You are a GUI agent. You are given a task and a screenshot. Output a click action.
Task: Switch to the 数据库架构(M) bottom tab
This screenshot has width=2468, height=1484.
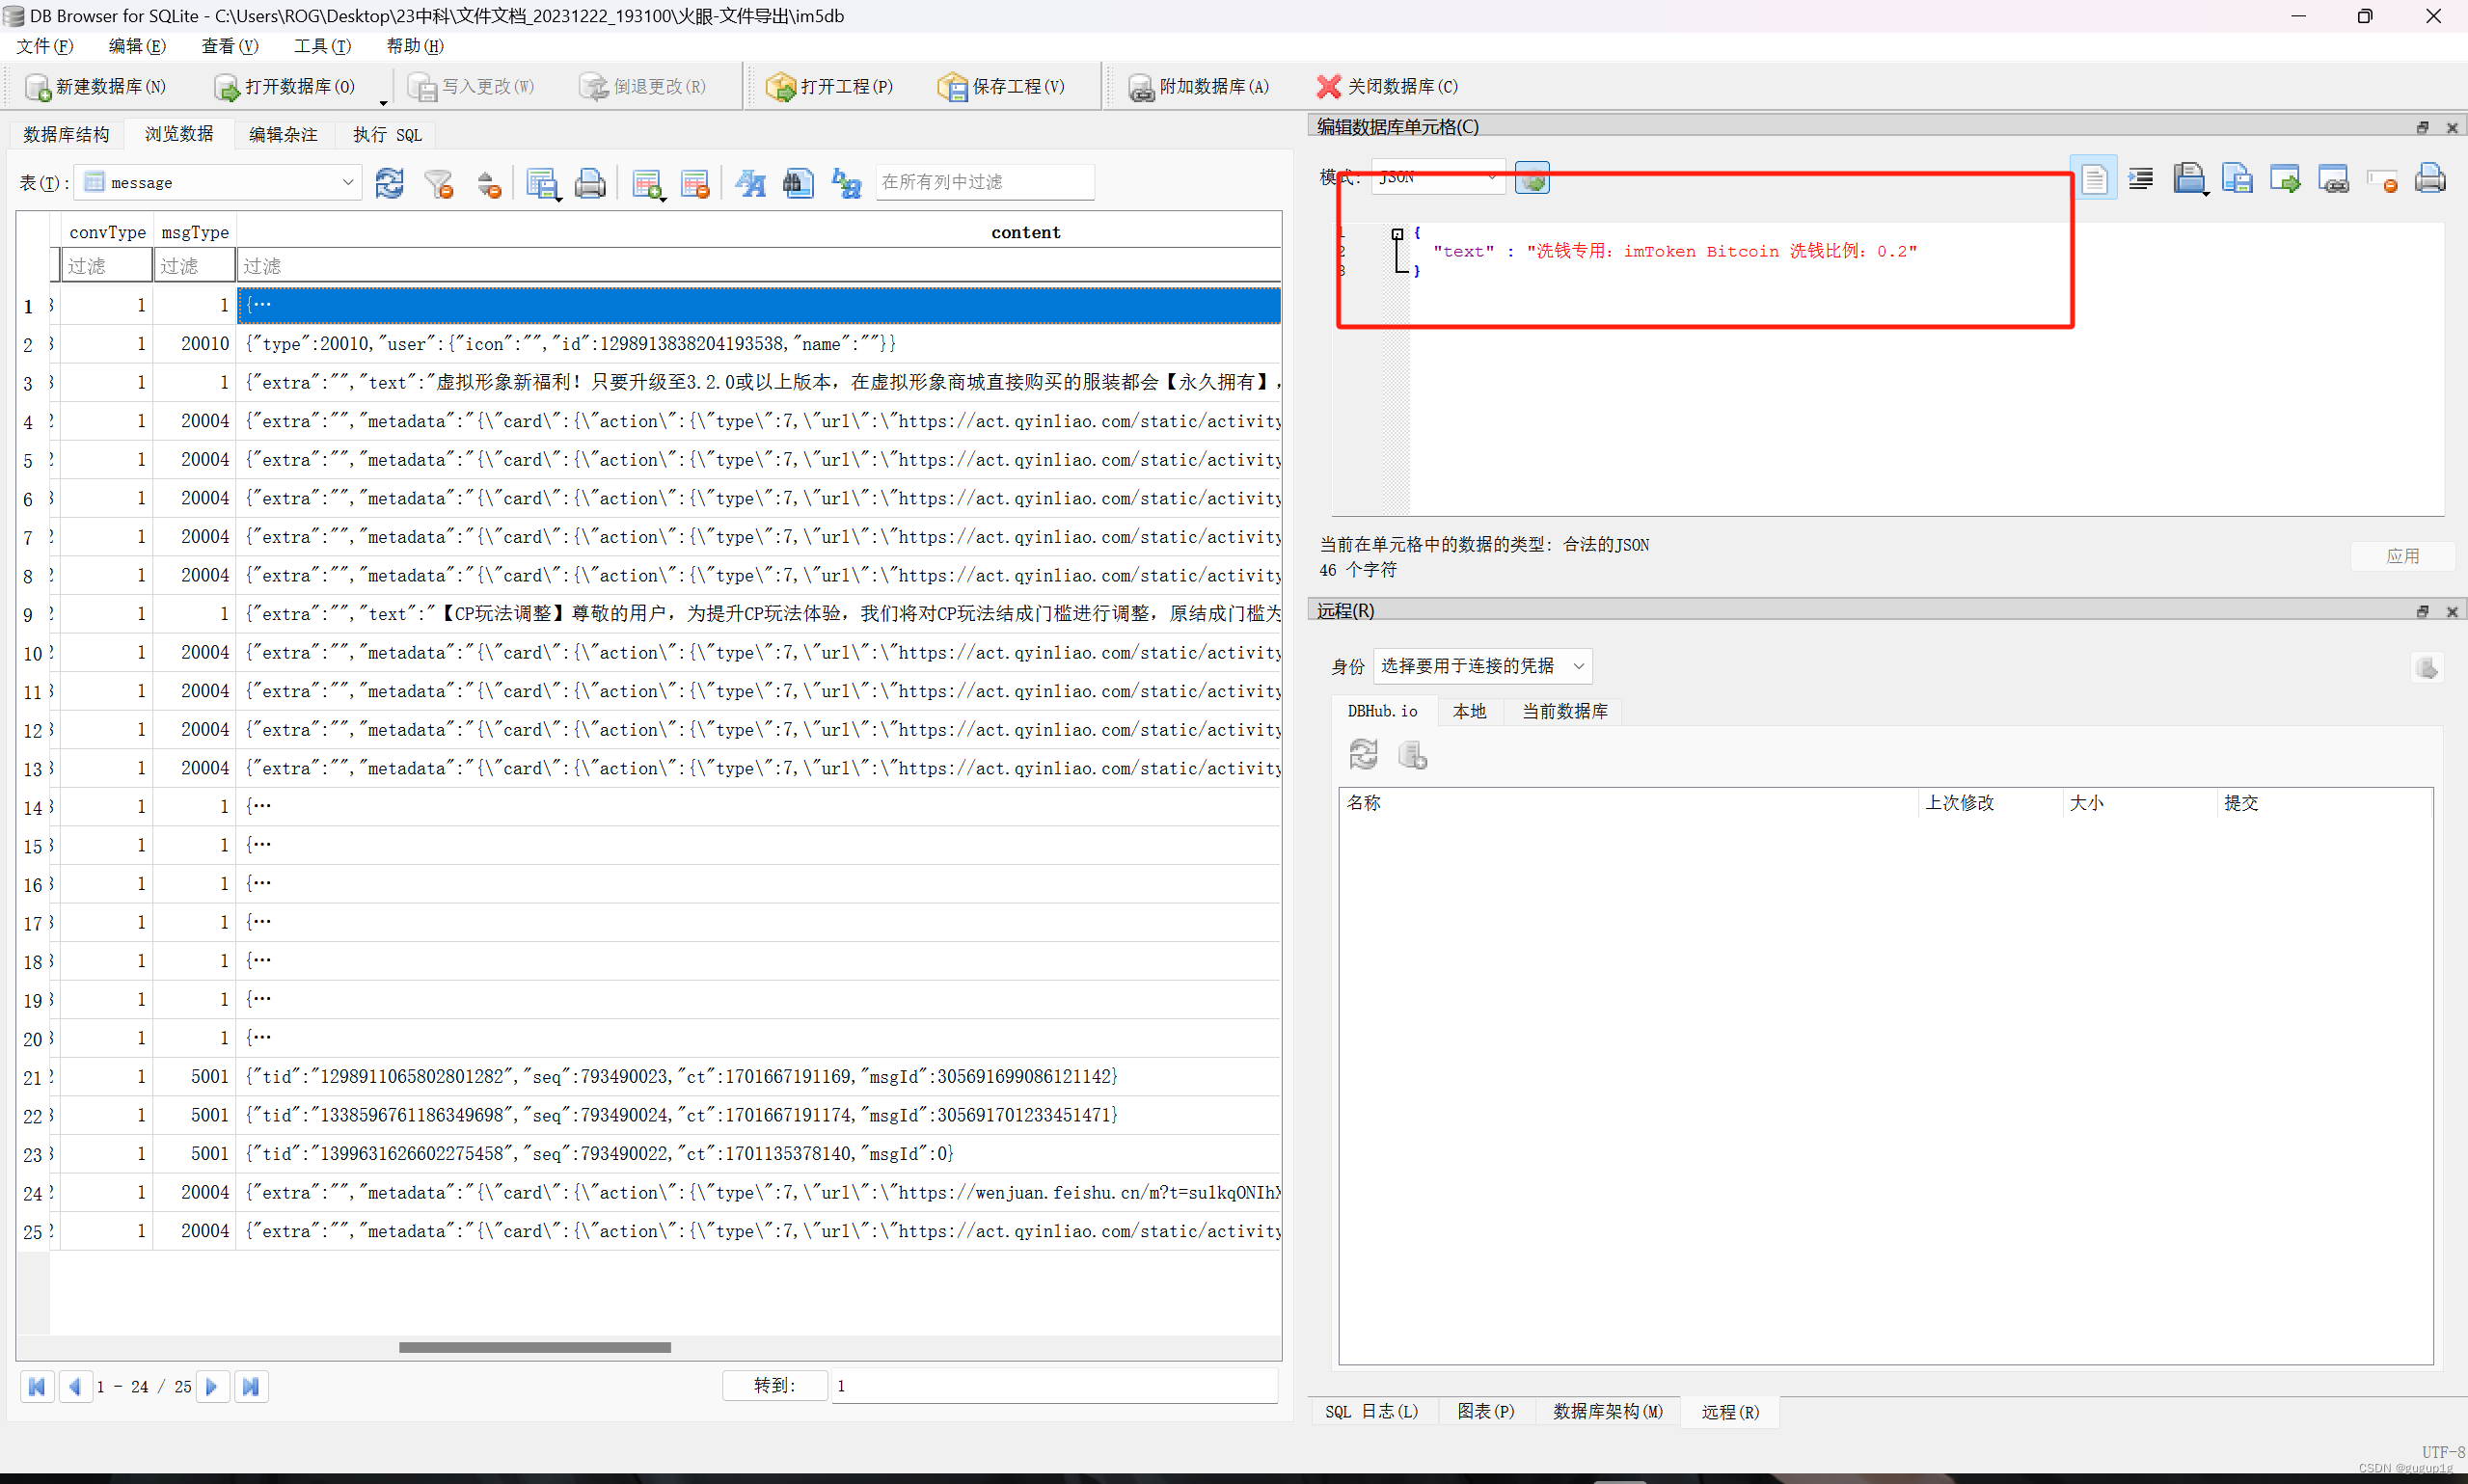pos(1607,1411)
